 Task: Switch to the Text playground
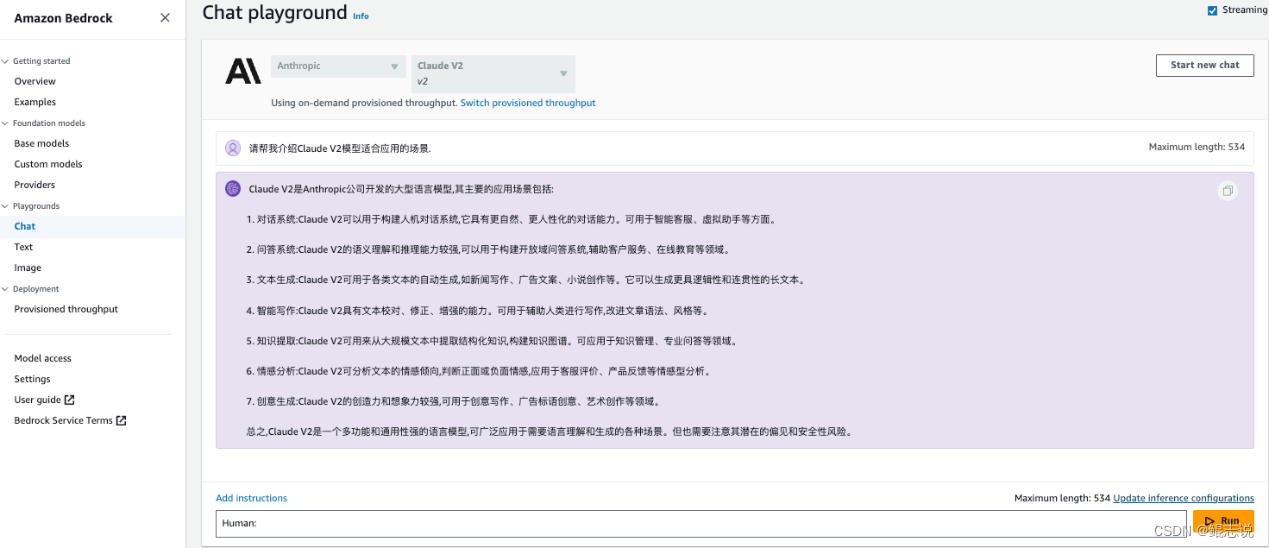24,247
